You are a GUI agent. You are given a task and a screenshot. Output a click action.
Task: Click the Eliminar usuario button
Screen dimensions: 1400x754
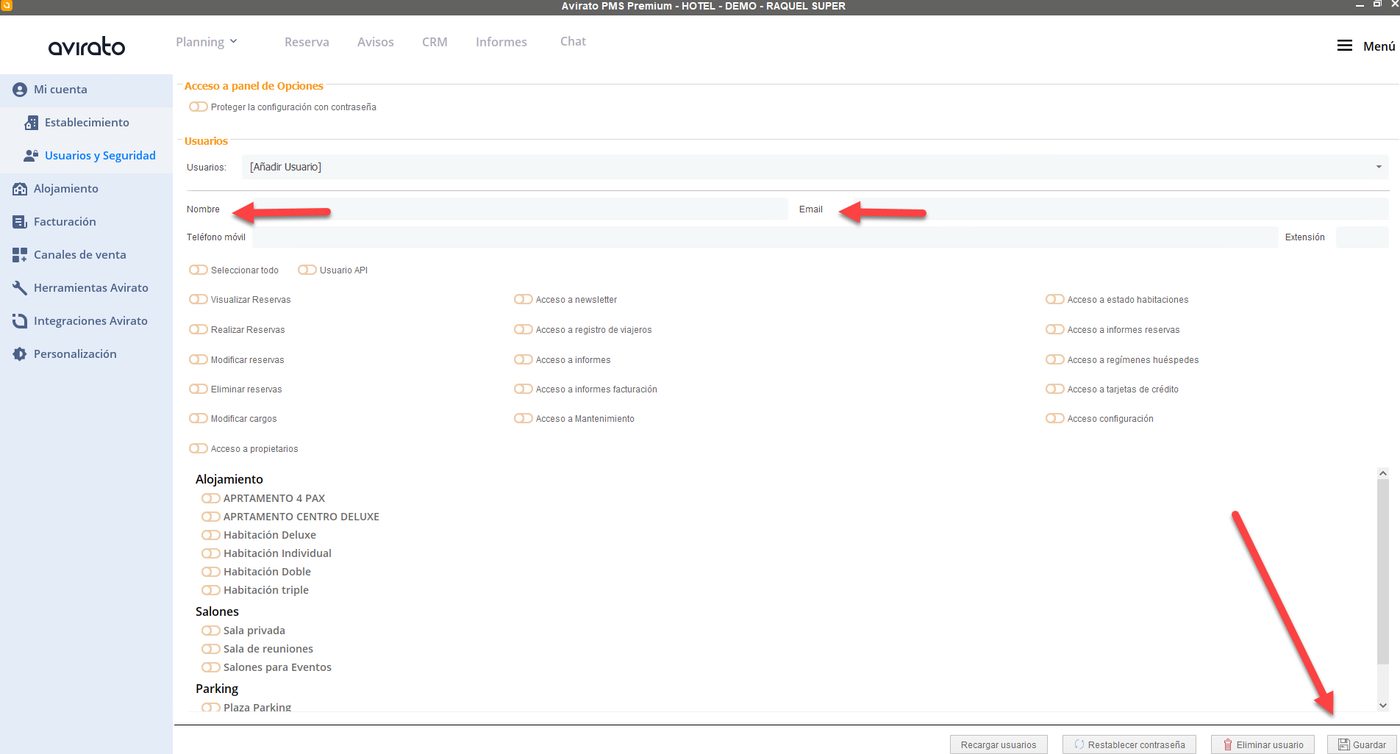click(1263, 745)
